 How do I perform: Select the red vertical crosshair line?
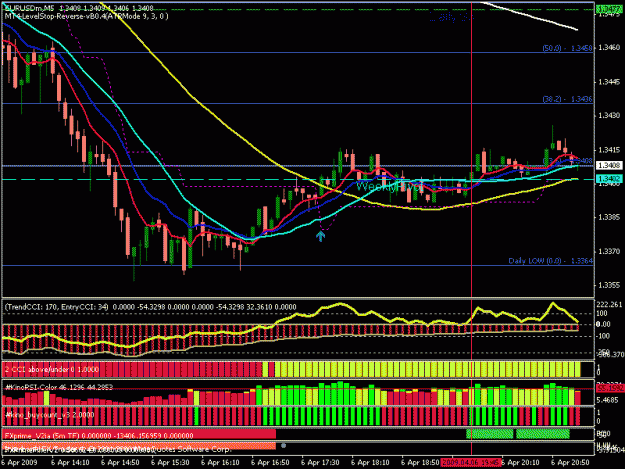[x=472, y=227]
